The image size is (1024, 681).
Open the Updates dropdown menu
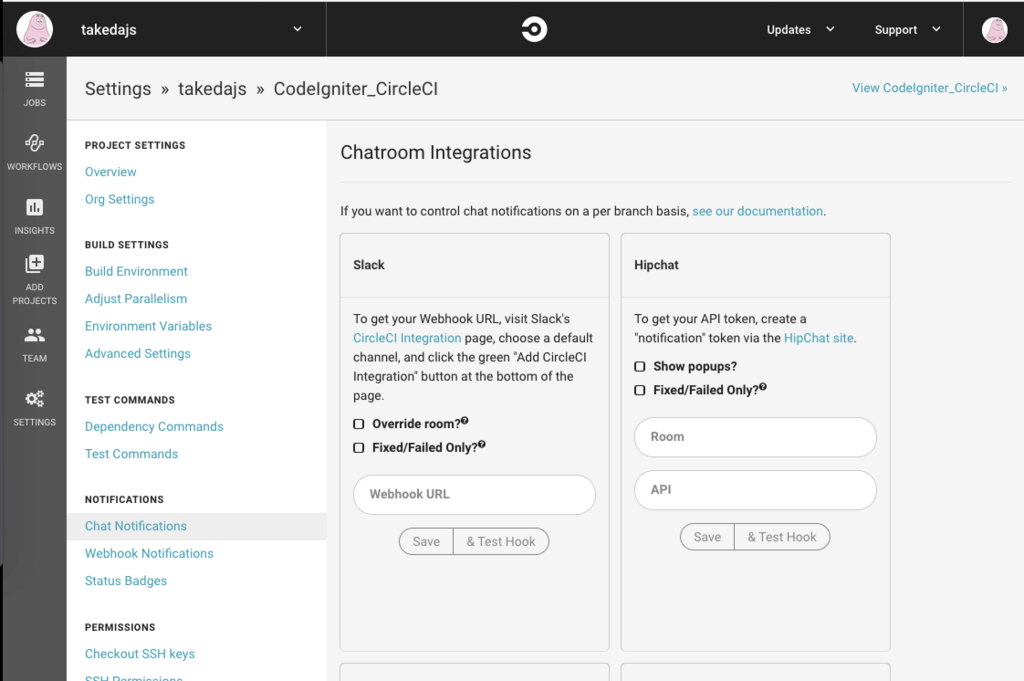(x=801, y=29)
